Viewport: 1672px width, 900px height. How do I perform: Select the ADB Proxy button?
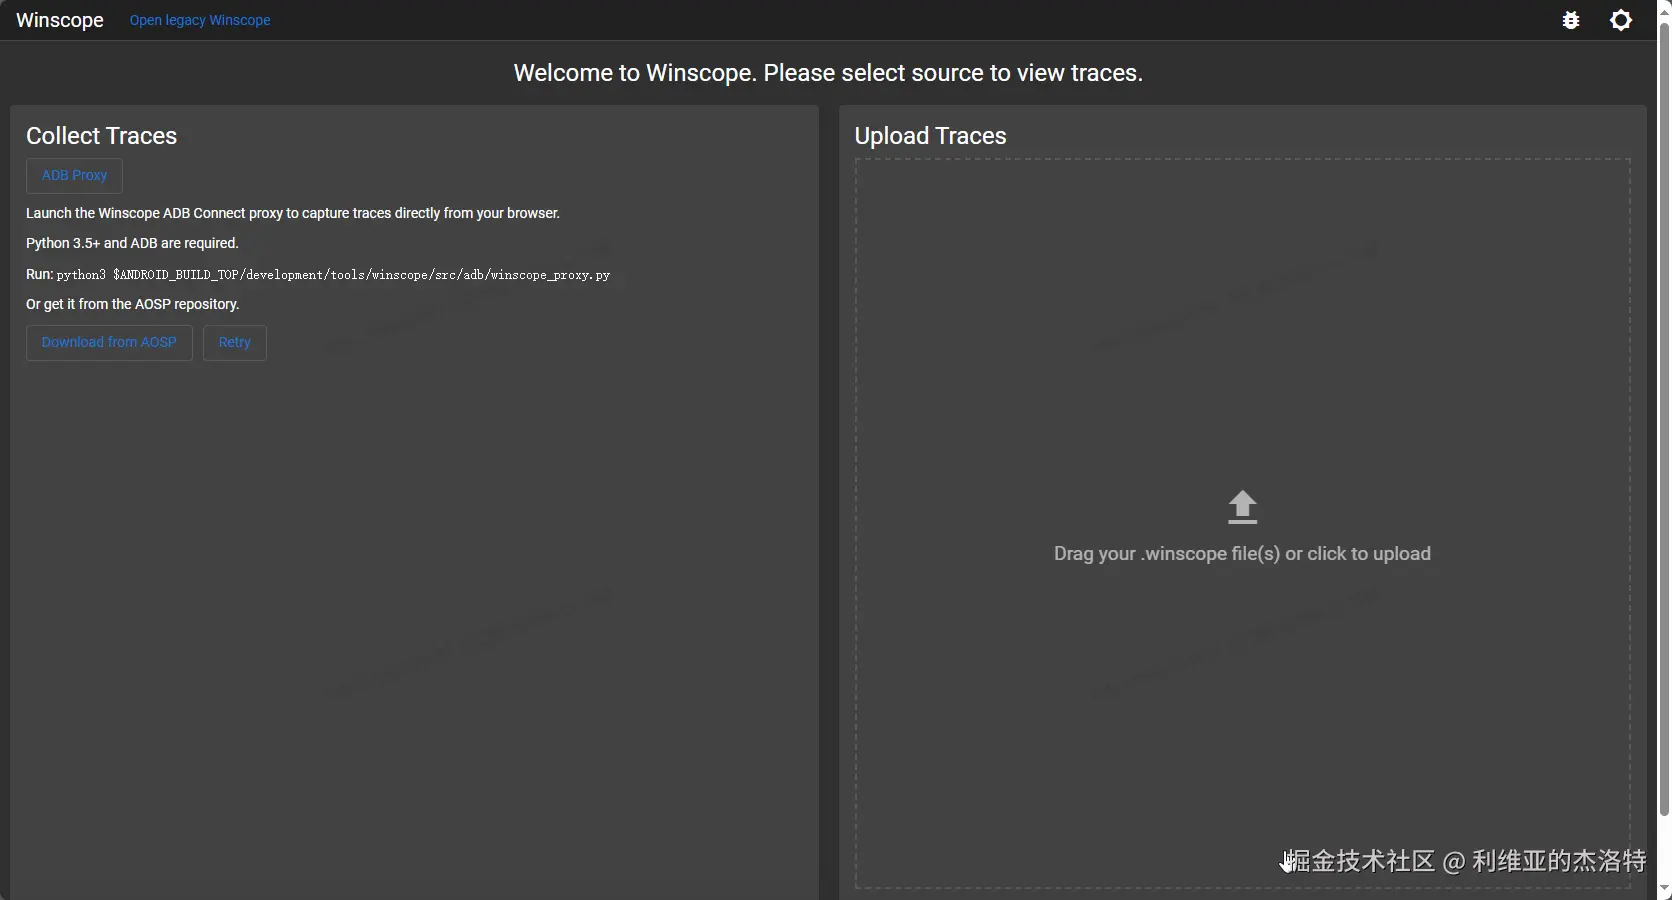coord(74,176)
